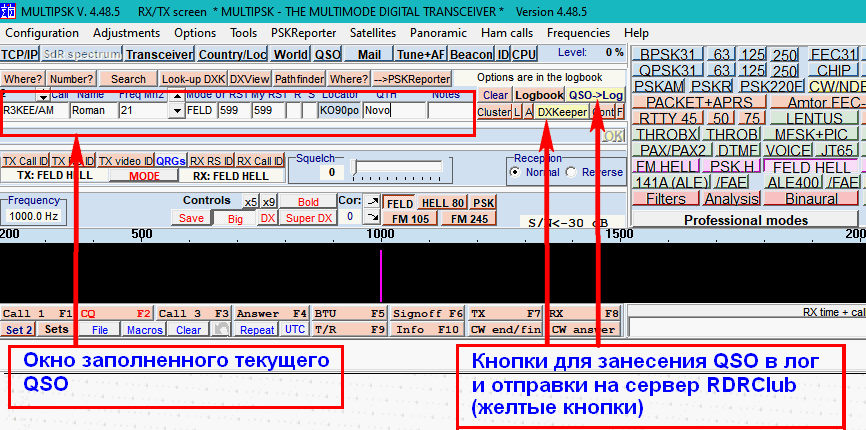The width and height of the screenshot is (866, 430).
Task: Open the Options menu
Action: coord(195,33)
